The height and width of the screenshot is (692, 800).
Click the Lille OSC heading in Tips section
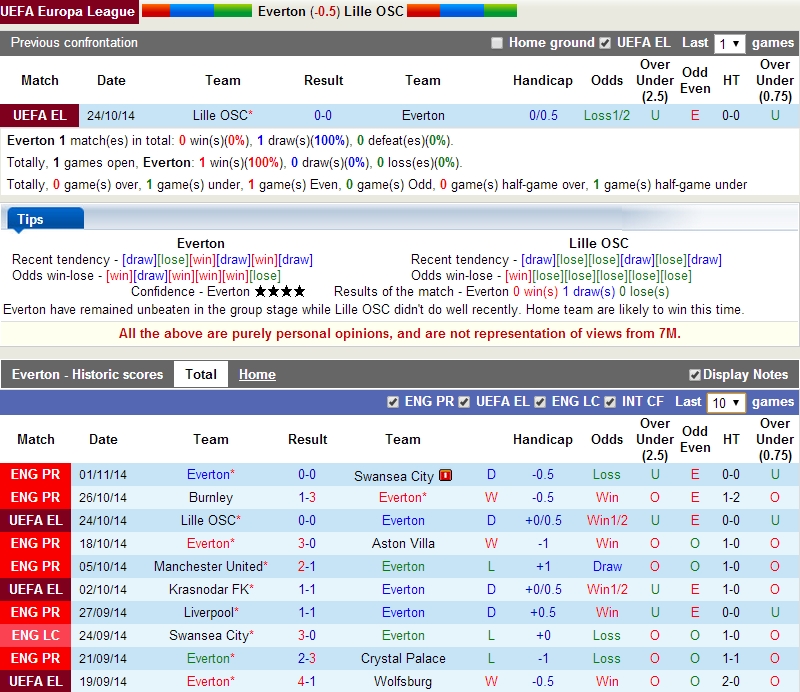pyautogui.click(x=598, y=243)
